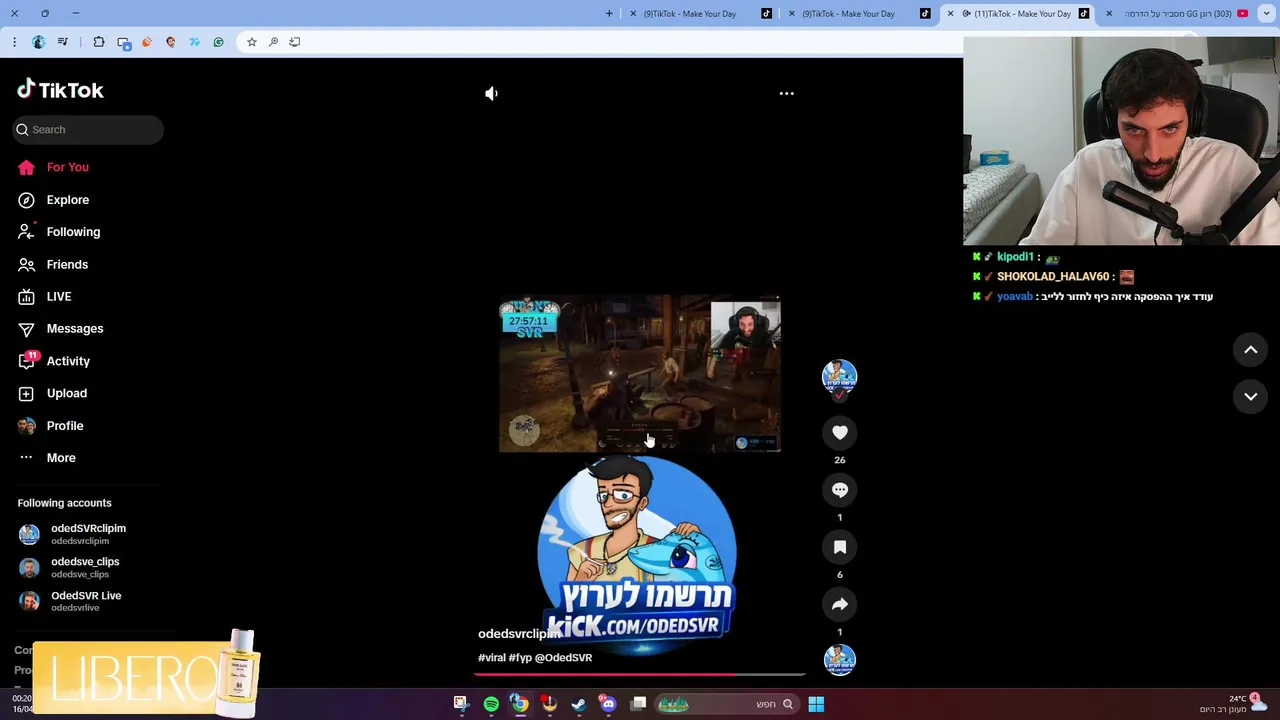Viewport: 1280px width, 720px height.
Task: Open odedSVRclipim following account
Action: 72,534
